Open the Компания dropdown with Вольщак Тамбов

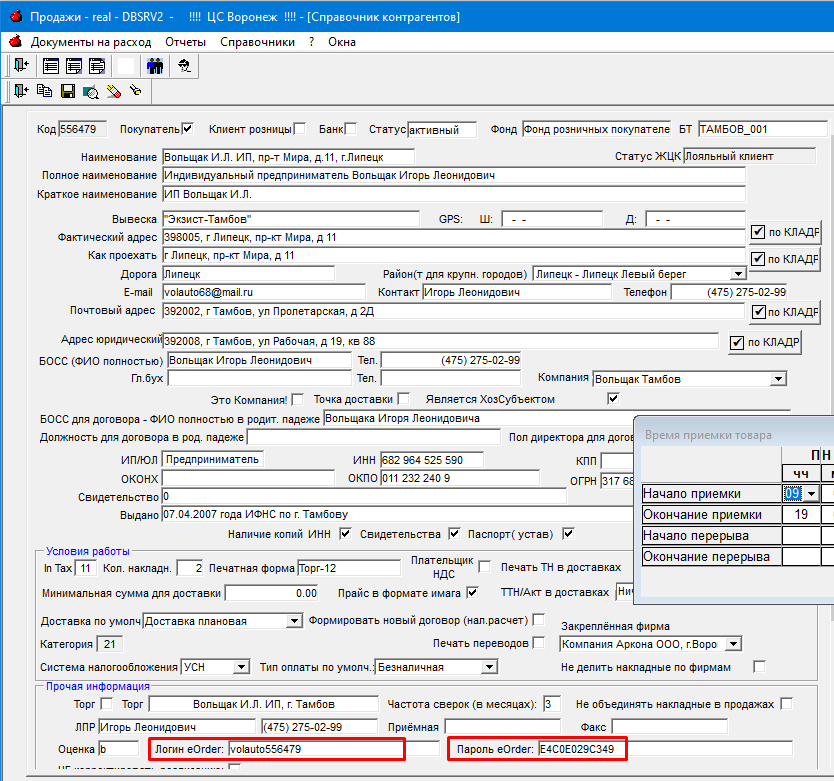point(778,379)
